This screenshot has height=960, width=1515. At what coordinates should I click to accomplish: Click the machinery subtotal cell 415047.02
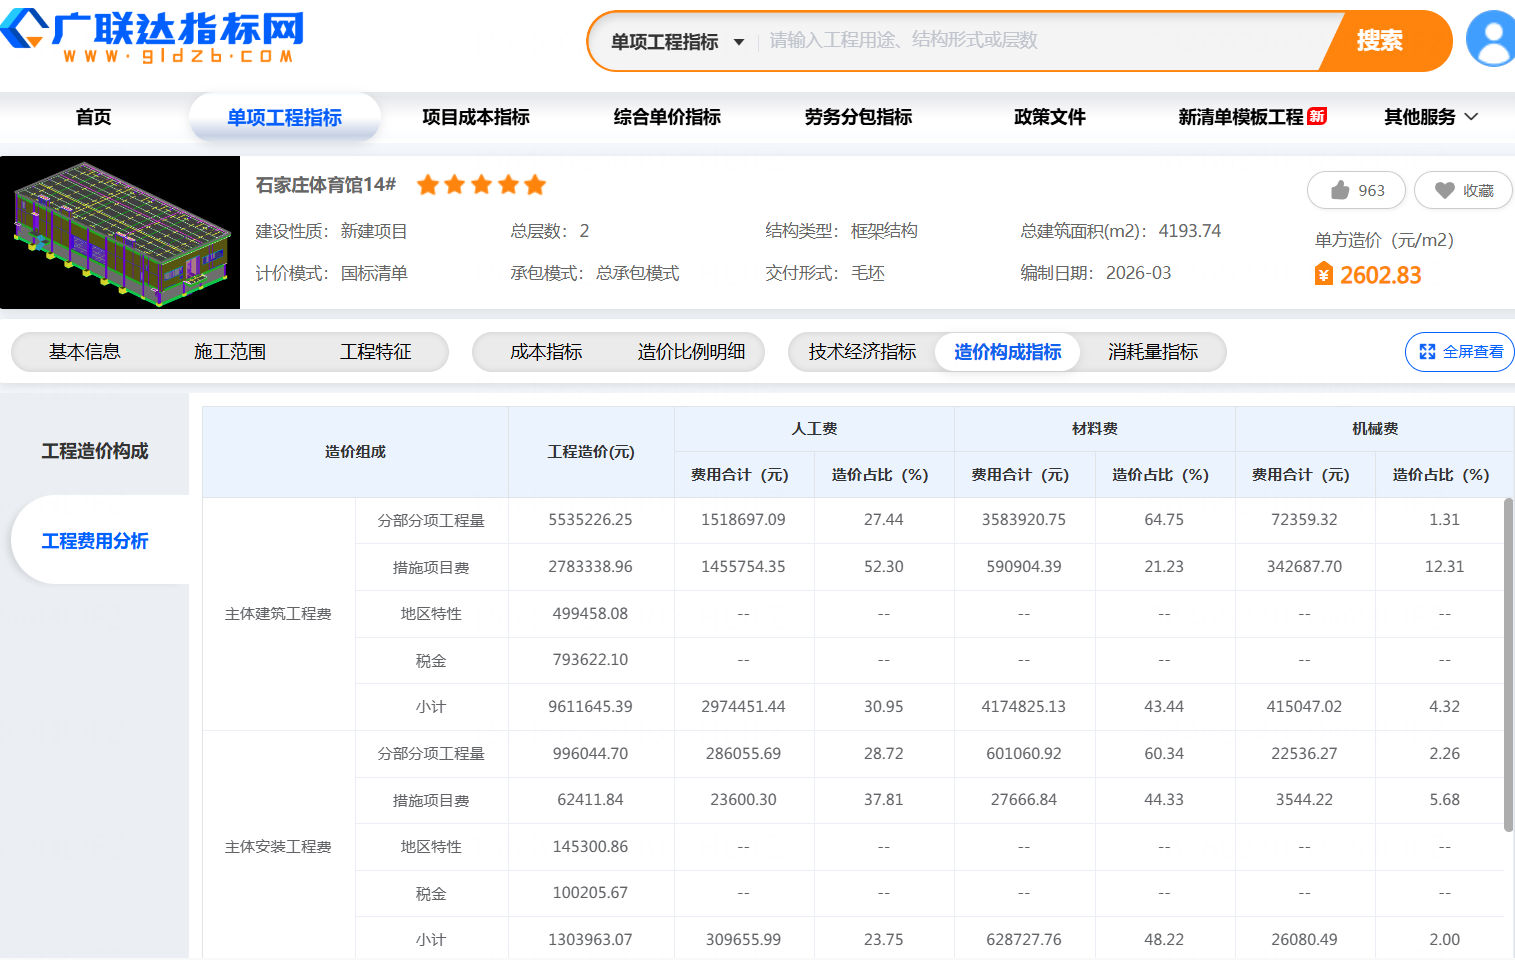1305,707
